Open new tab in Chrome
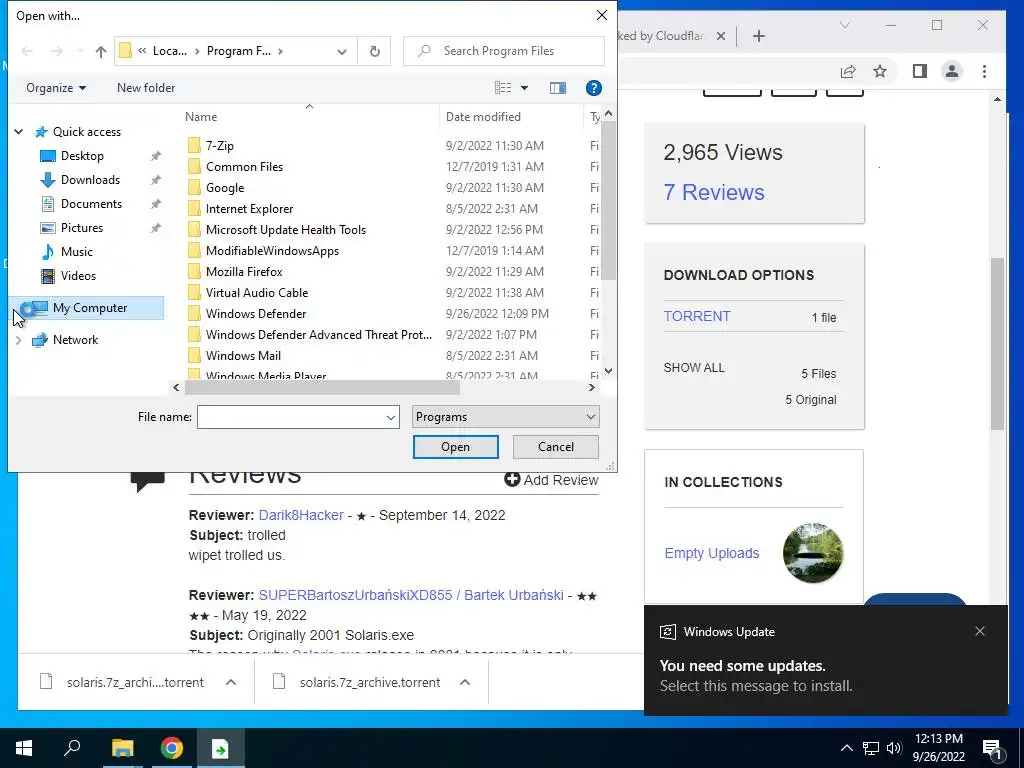 (758, 36)
